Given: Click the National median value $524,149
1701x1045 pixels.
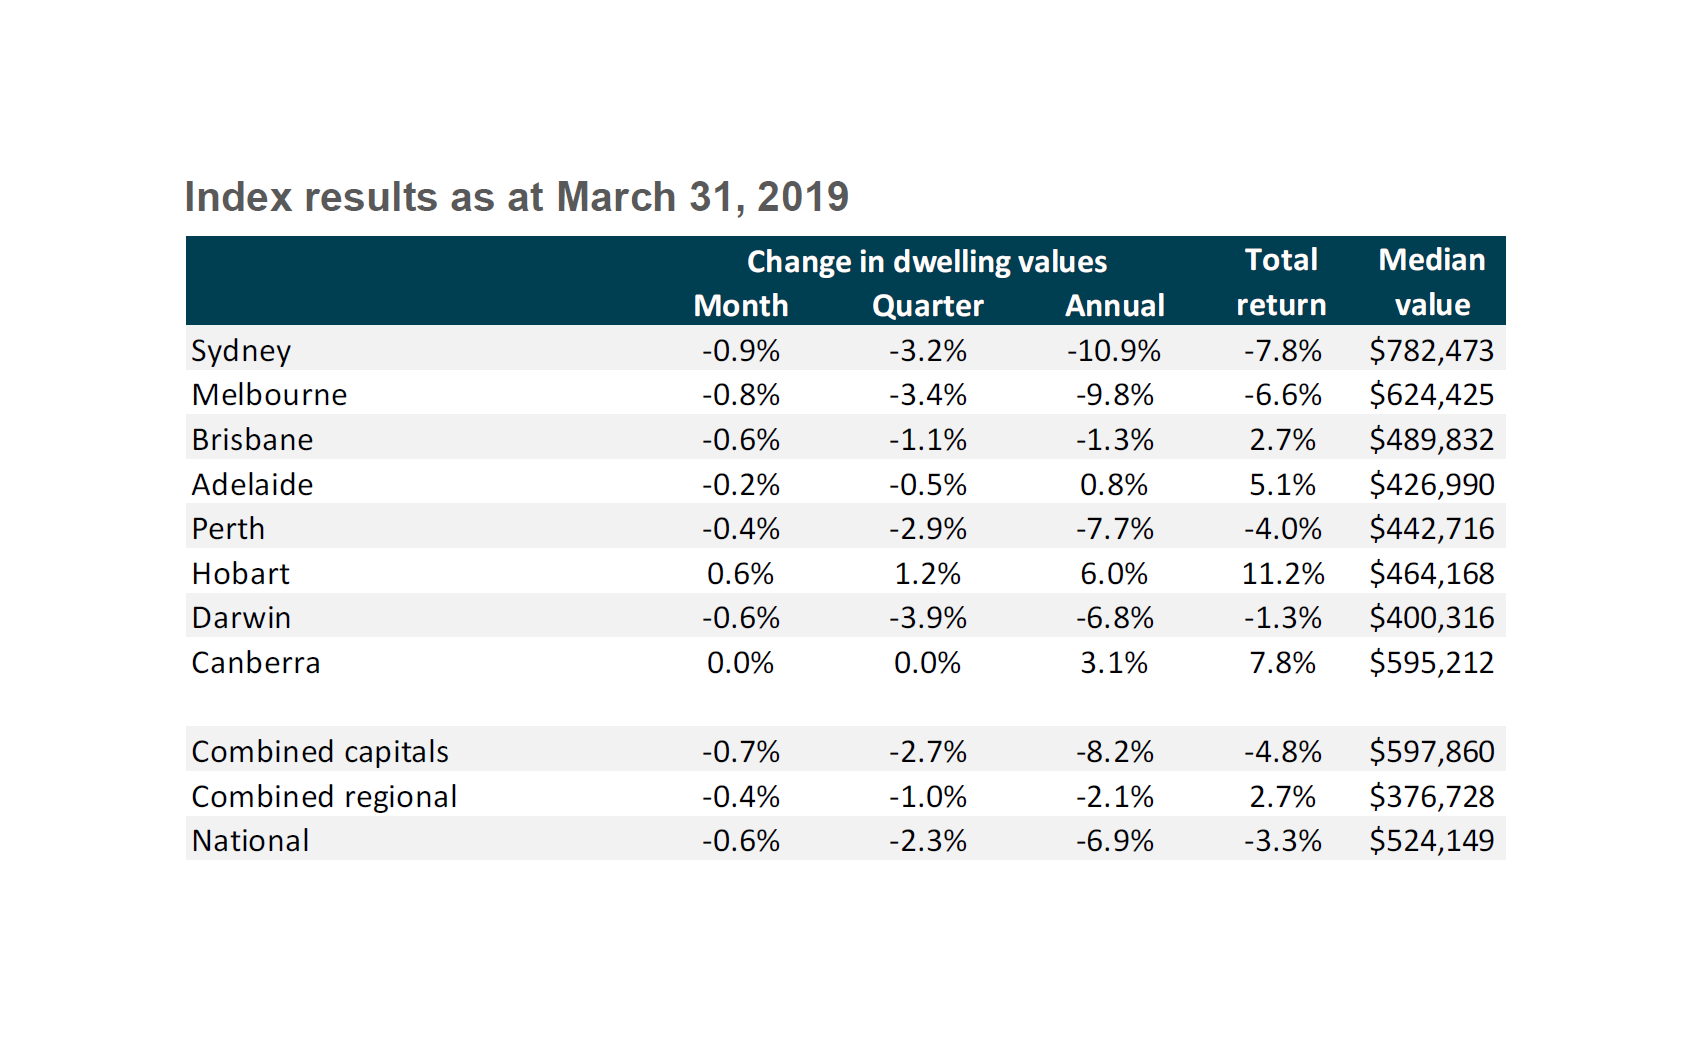Looking at the screenshot, I should coord(1431,841).
